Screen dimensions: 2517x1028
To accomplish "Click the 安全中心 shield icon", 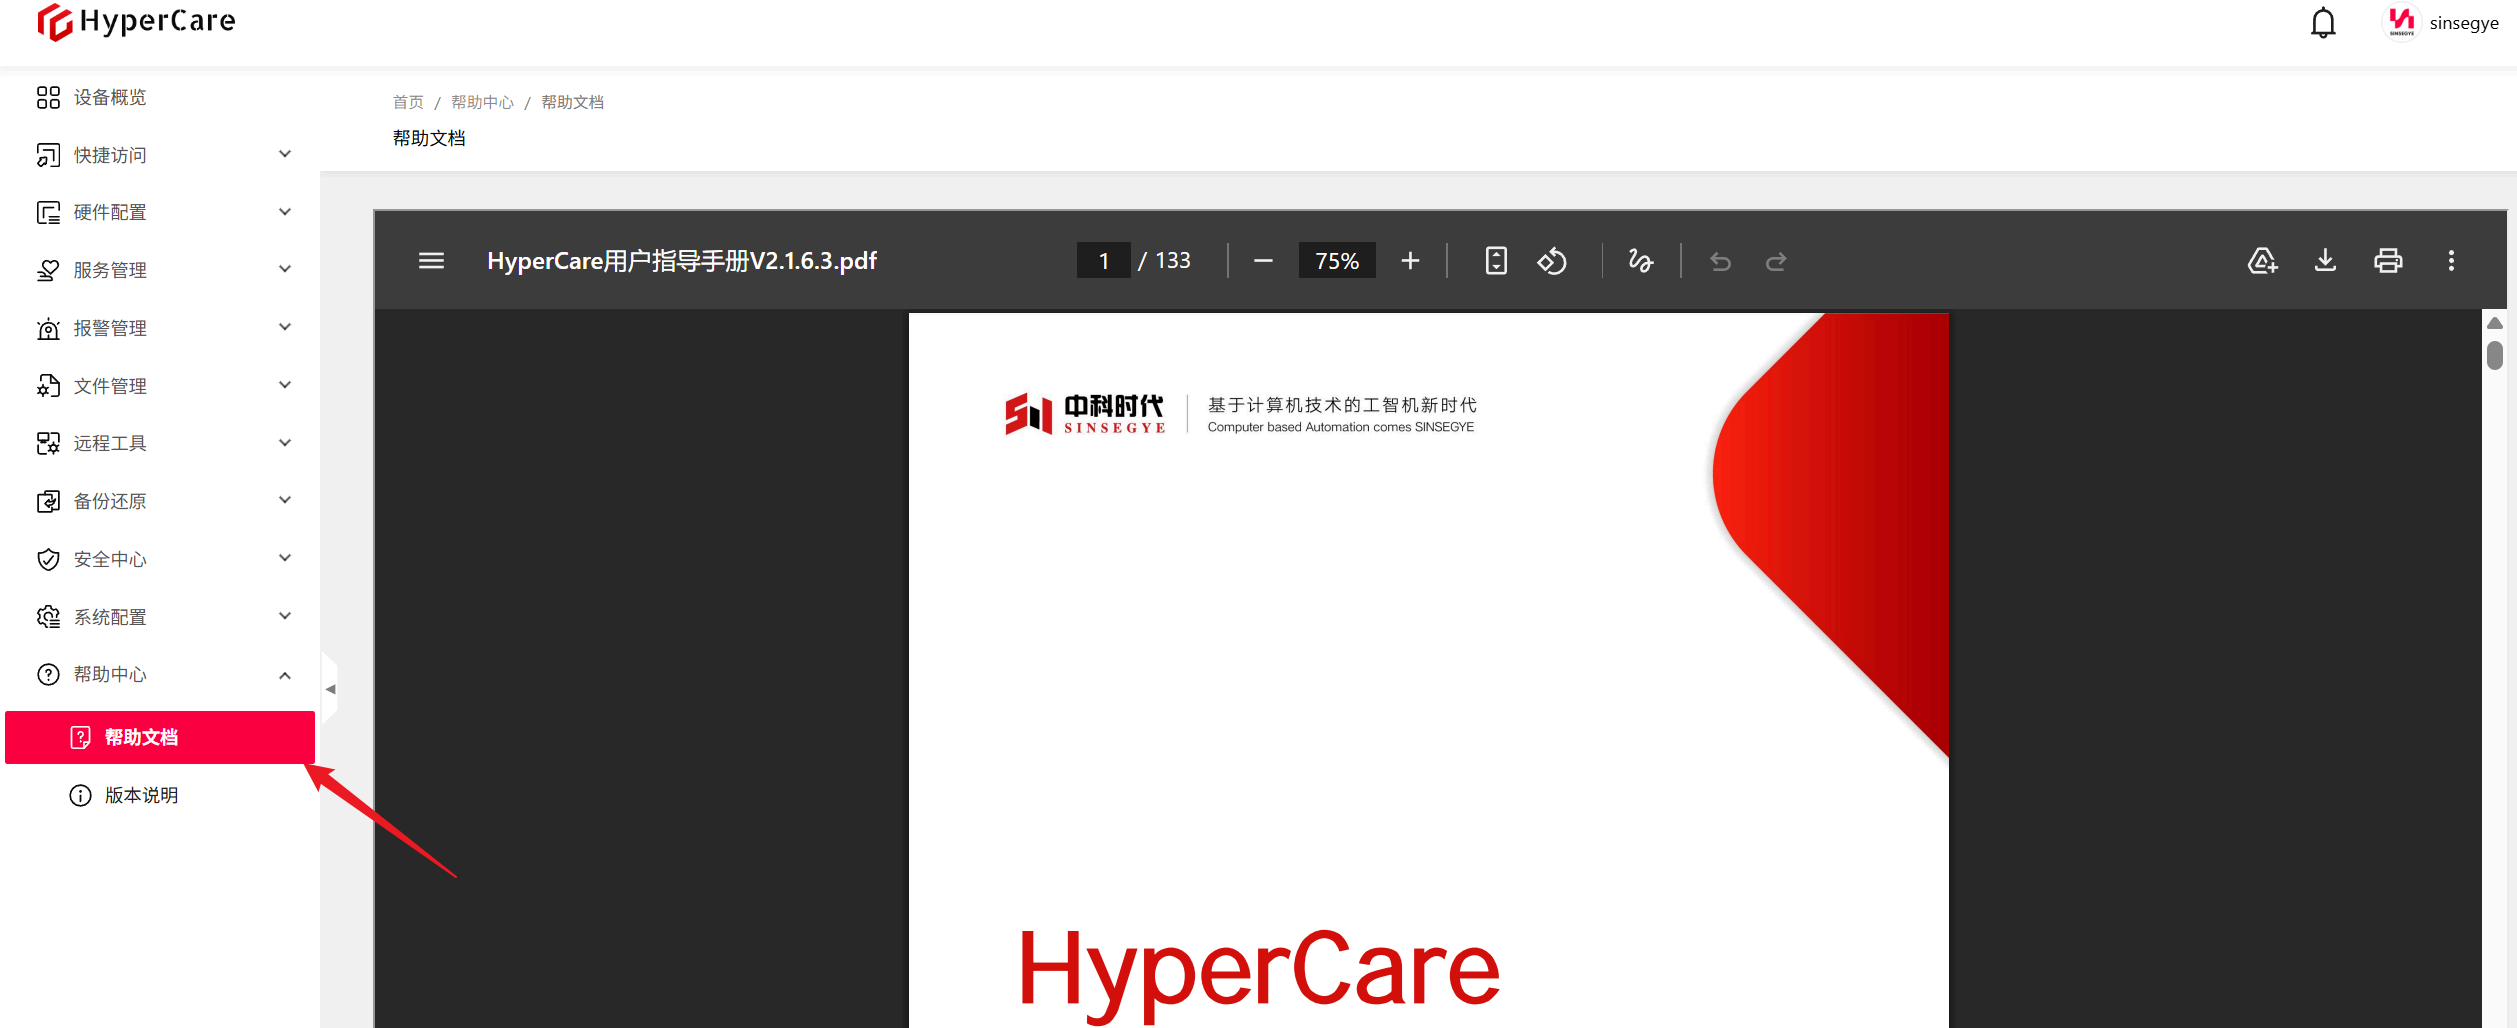I will tap(48, 559).
